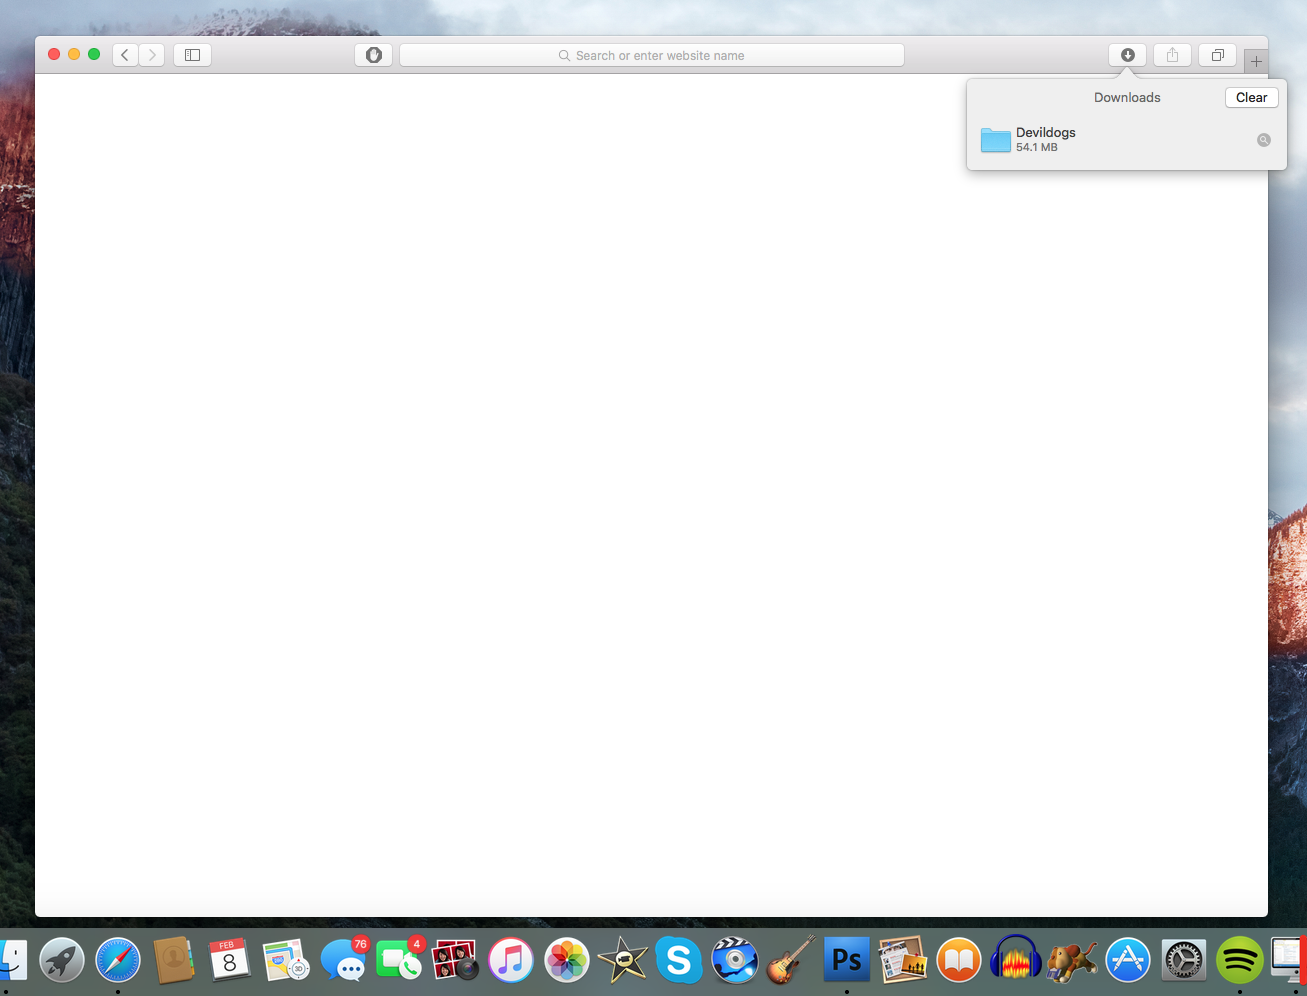
Task: Launch iTunes from the Dock
Action: [510, 961]
